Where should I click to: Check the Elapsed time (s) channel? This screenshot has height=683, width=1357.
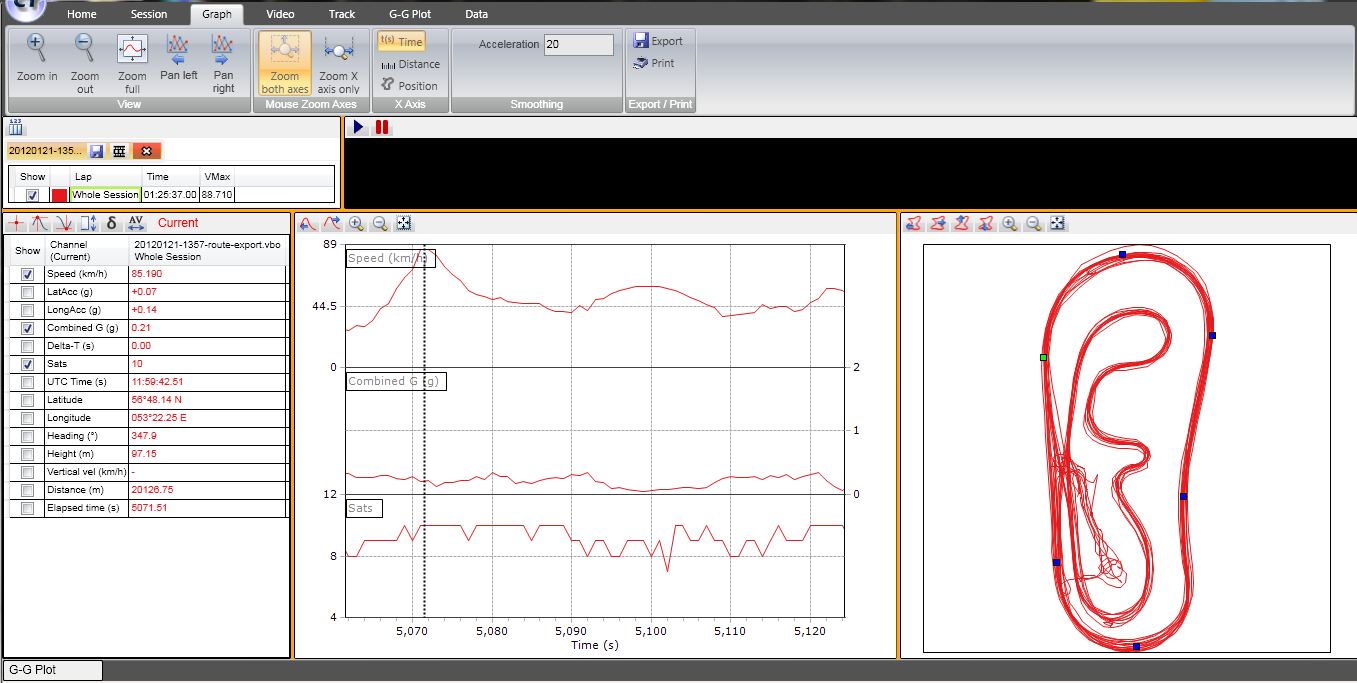tap(28, 508)
